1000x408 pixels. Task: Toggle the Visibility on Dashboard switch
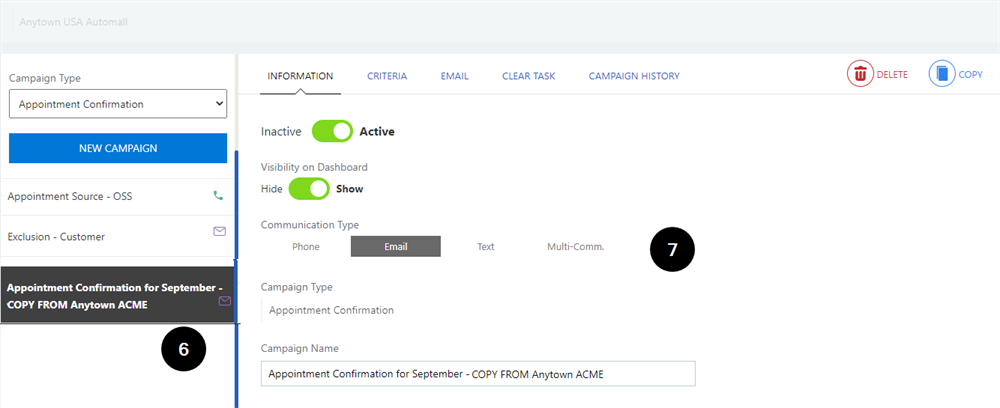point(309,189)
